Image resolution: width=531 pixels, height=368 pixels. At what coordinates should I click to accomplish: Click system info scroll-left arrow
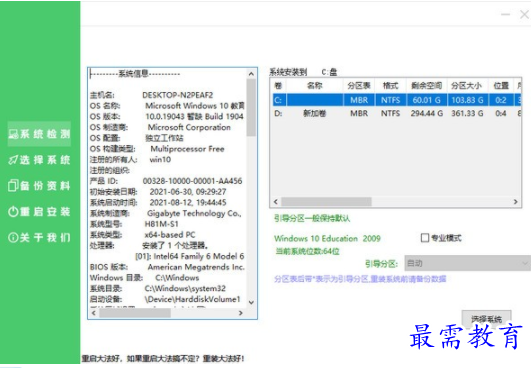point(94,313)
